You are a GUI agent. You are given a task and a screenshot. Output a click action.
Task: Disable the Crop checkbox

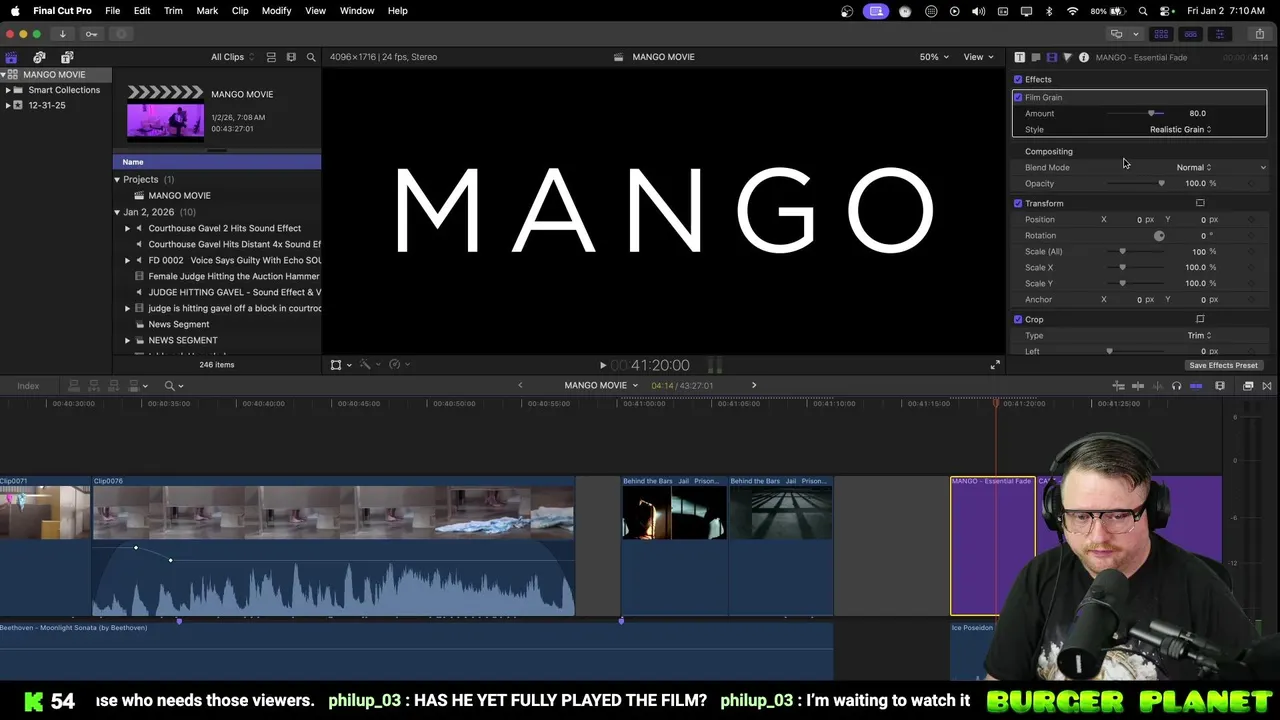point(1018,319)
